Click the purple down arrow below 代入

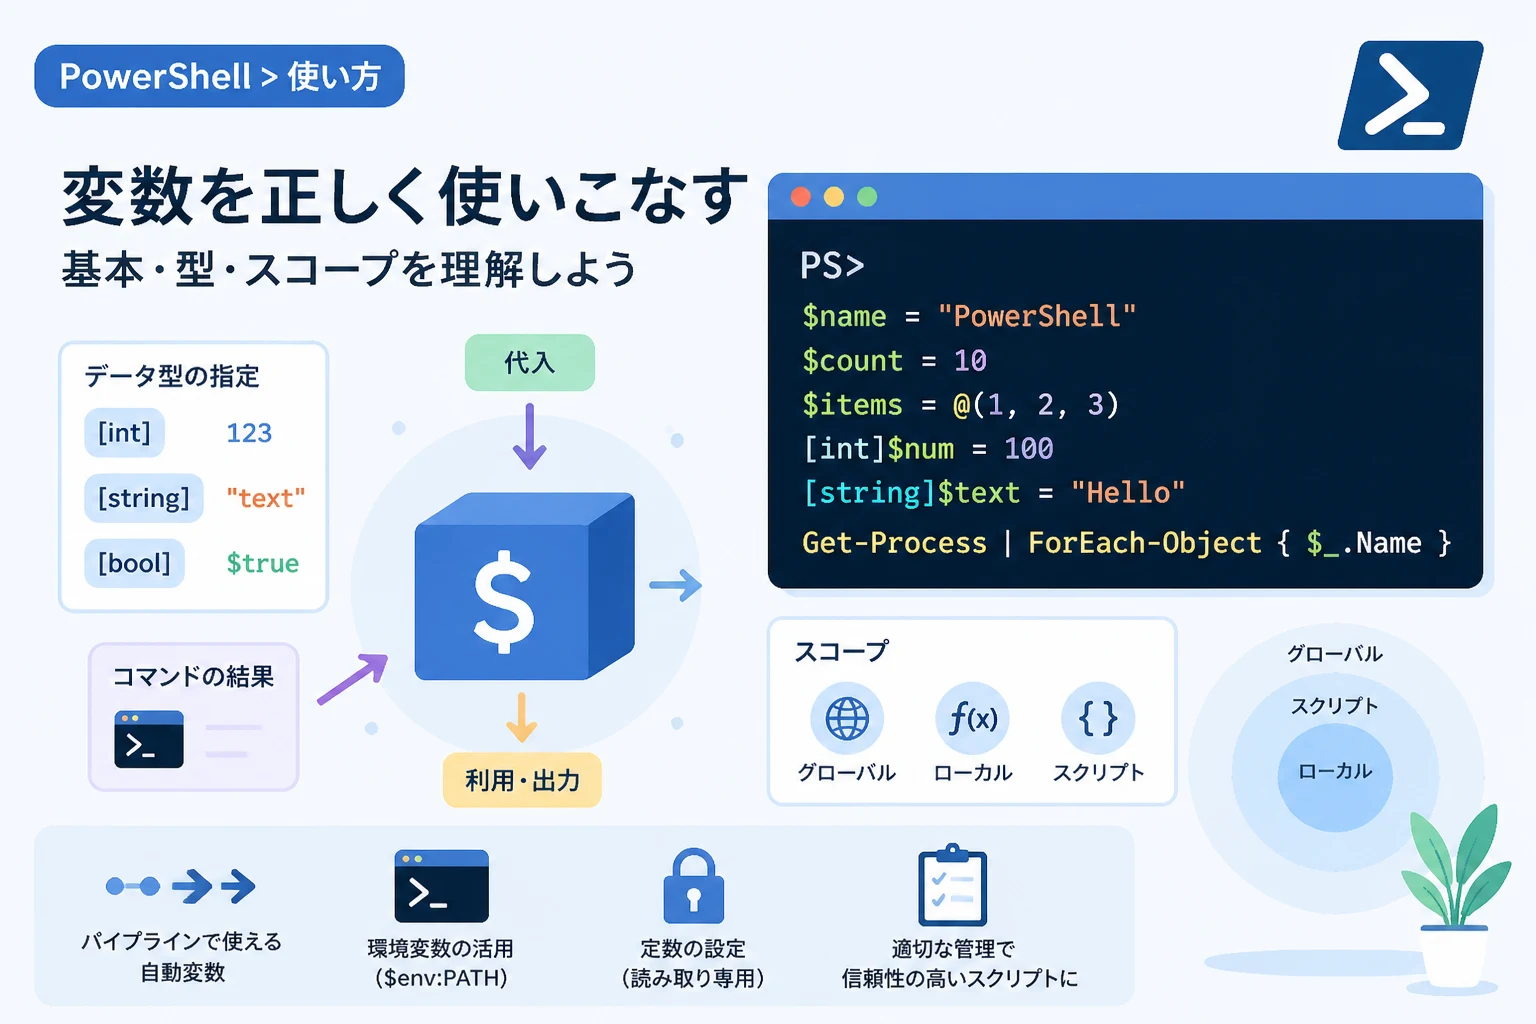[x=529, y=436]
